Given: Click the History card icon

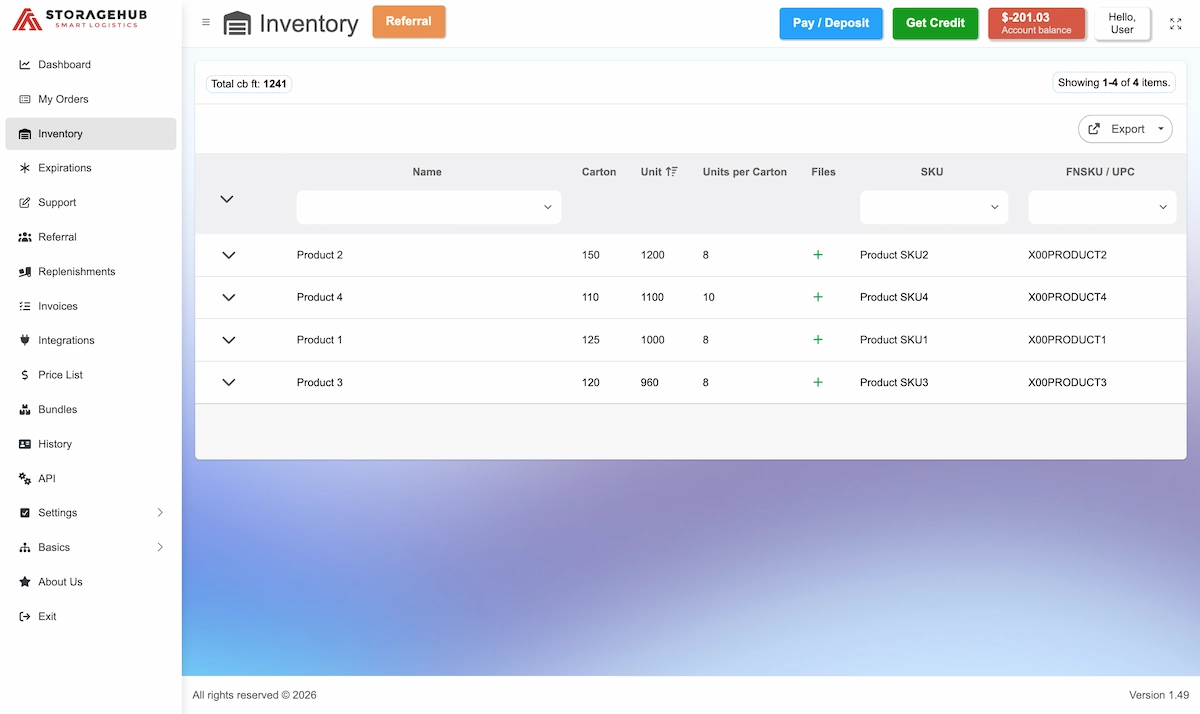Looking at the screenshot, I should point(25,444).
